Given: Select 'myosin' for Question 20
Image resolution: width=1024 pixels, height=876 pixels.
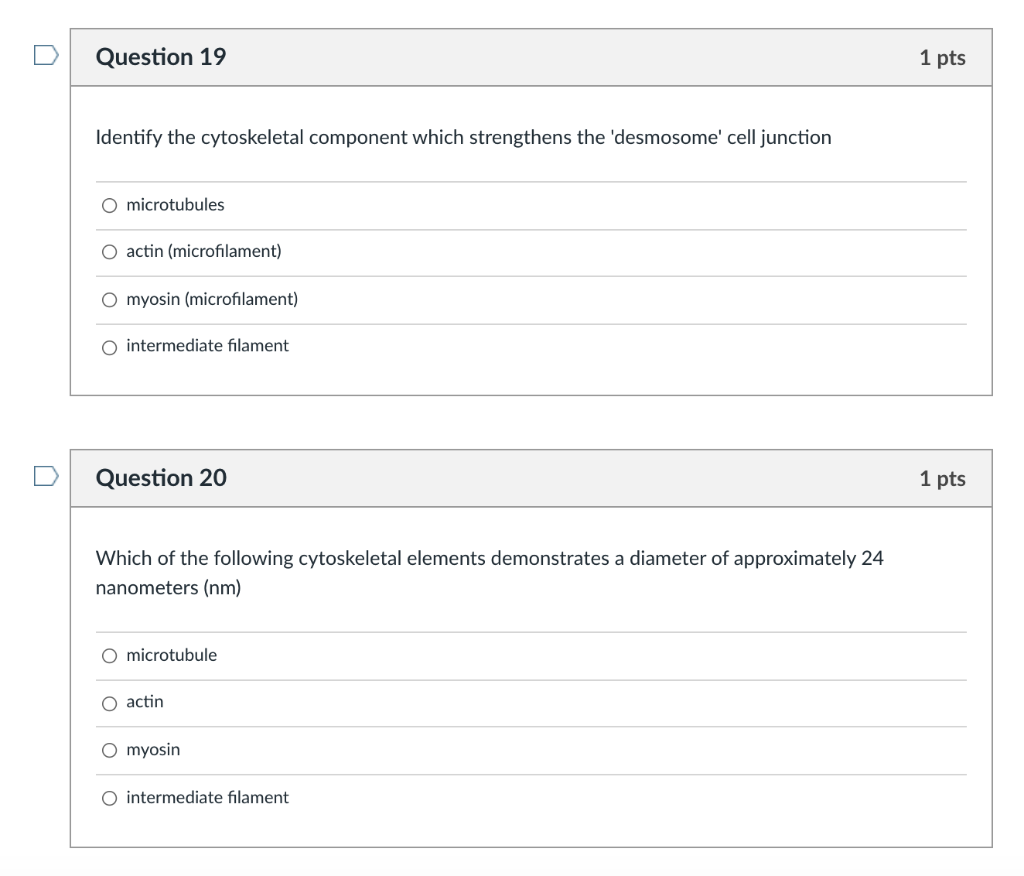Looking at the screenshot, I should (x=152, y=749).
